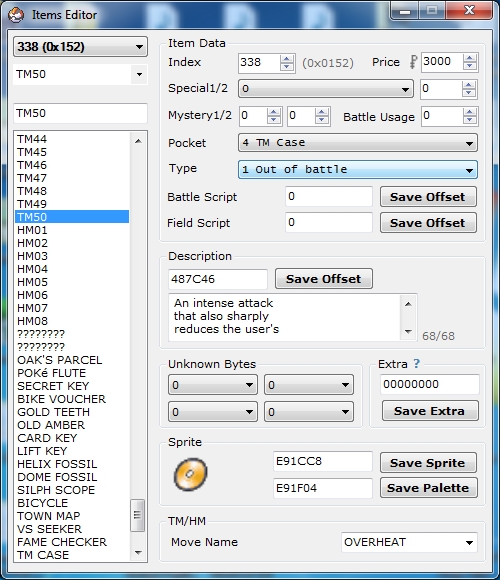Click the Extra field showing 00000000
The image size is (500, 580).
[430, 384]
